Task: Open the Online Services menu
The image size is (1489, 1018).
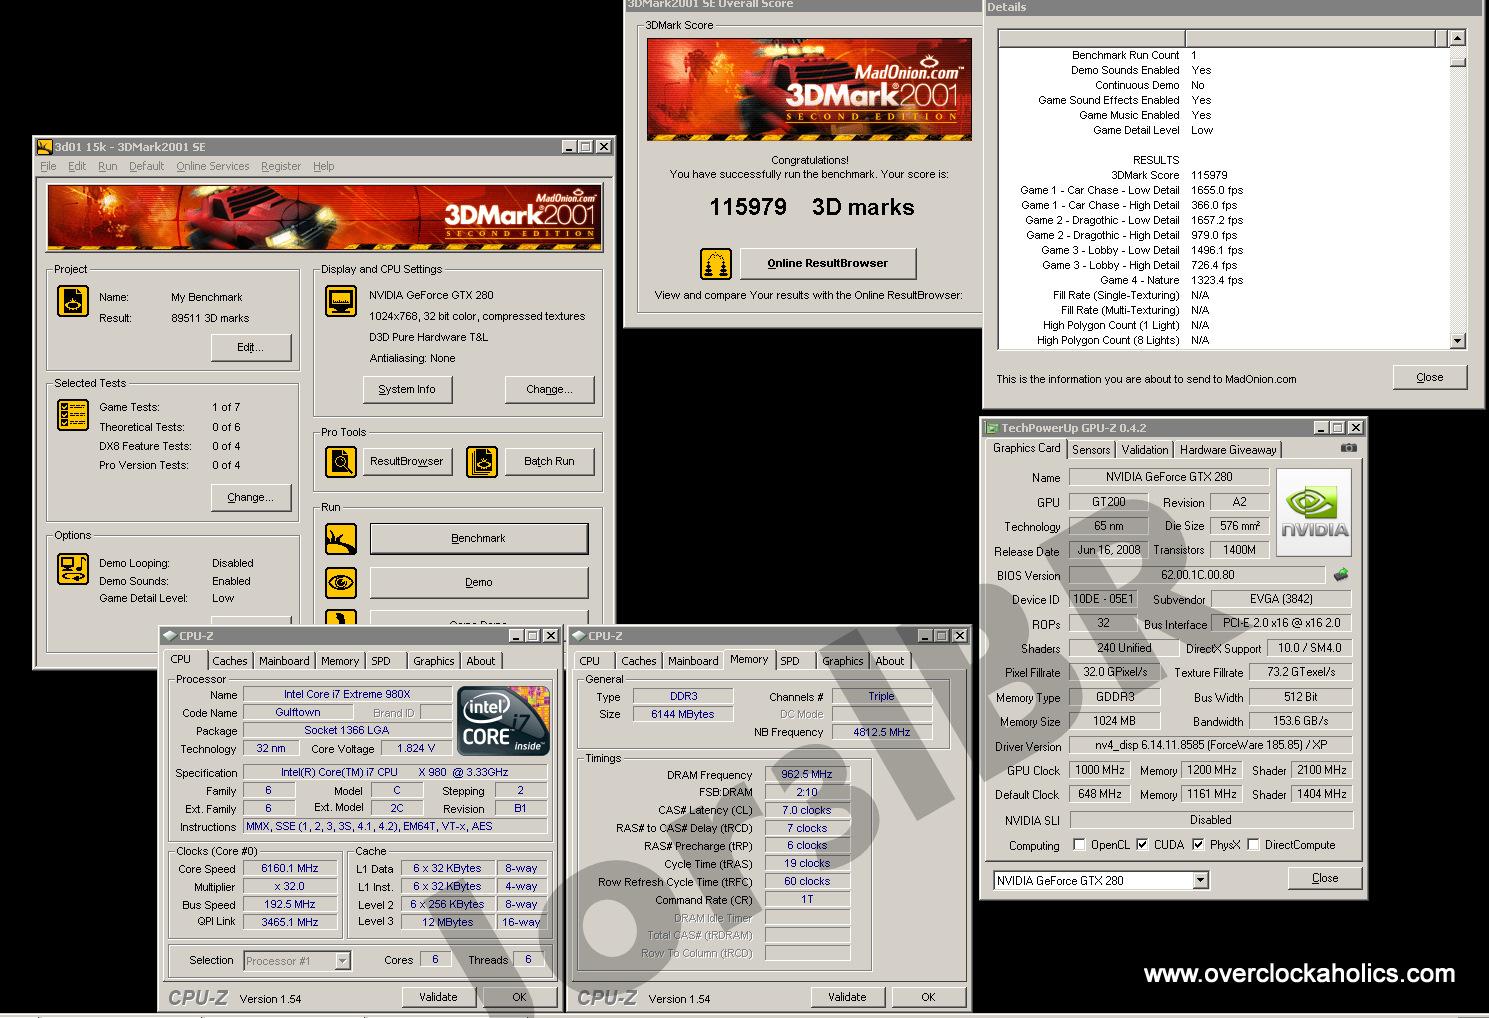Action: tap(213, 166)
